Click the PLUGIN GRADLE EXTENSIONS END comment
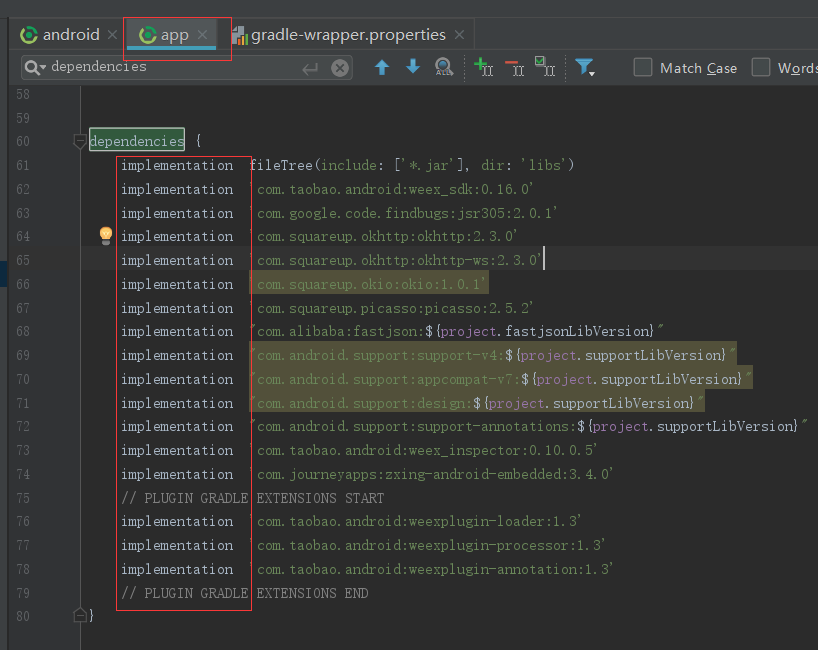Viewport: 818px width, 650px height. coord(245,593)
